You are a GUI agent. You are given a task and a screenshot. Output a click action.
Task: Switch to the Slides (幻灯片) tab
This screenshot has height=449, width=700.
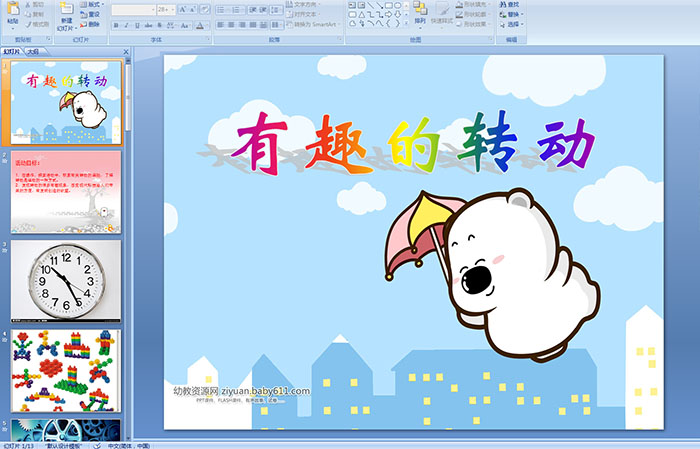(x=12, y=51)
